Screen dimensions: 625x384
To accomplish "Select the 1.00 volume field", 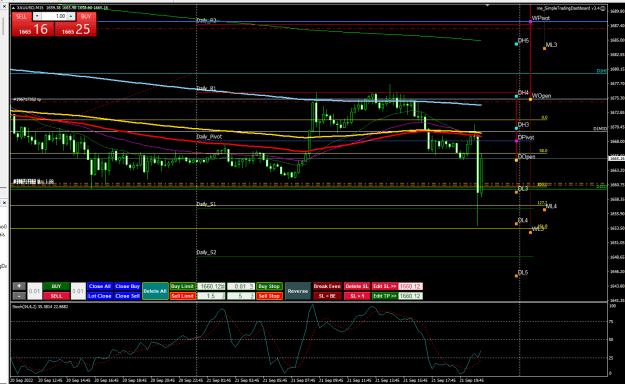I will (x=54, y=16).
